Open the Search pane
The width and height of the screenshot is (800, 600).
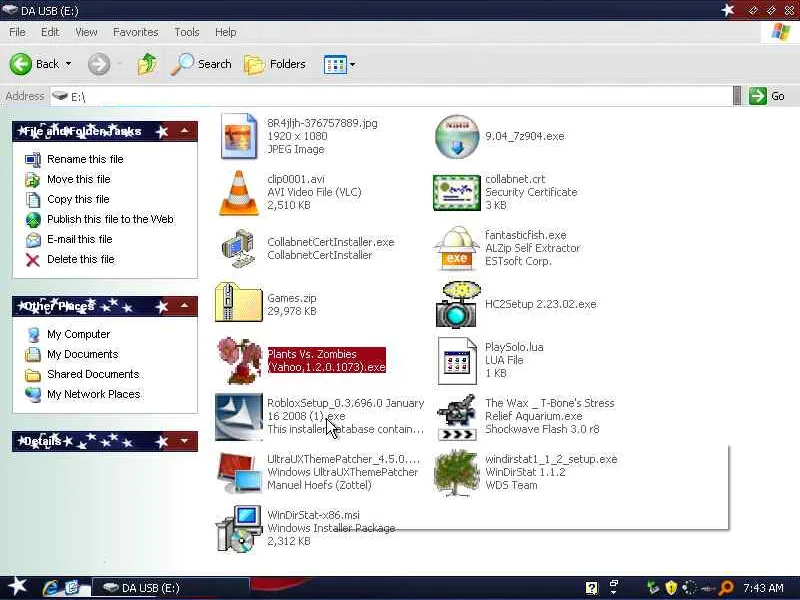pos(201,64)
